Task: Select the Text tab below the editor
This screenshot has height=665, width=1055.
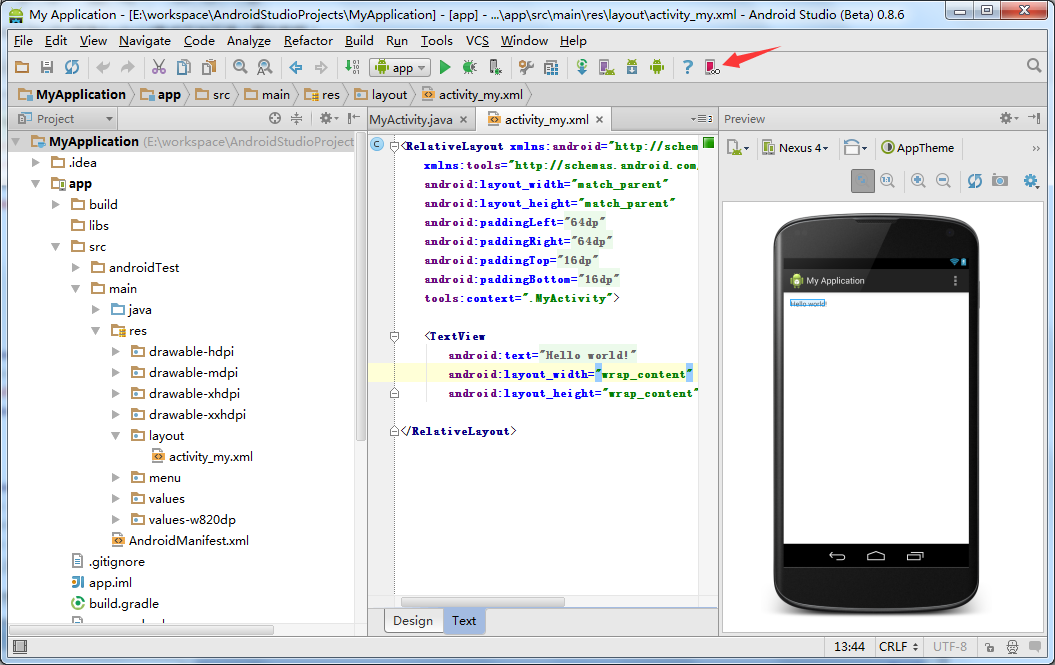Action: (464, 621)
